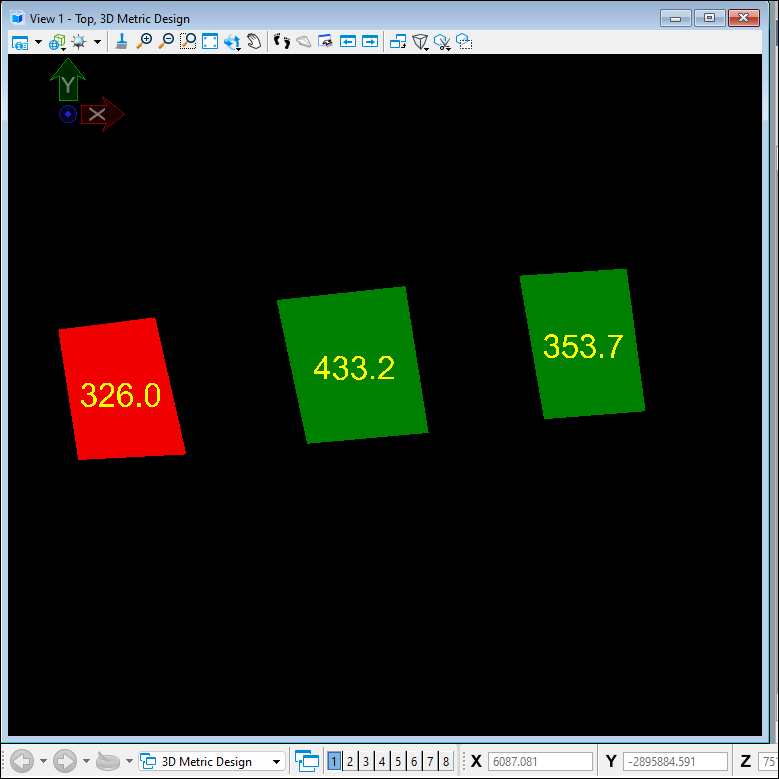Click the green Y axis arrow of the triad
The width and height of the screenshot is (779, 779).
pyautogui.click(x=68, y=79)
